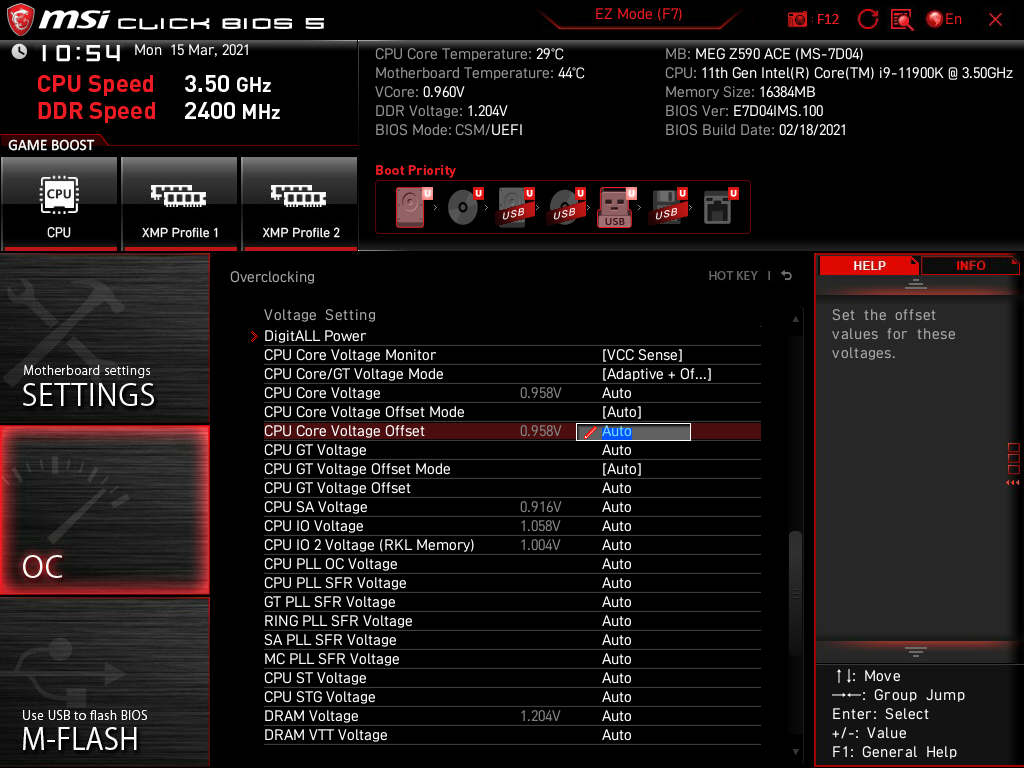Switch to the INFO tab
Screen dimensions: 1024x768
pyautogui.click(x=970, y=266)
